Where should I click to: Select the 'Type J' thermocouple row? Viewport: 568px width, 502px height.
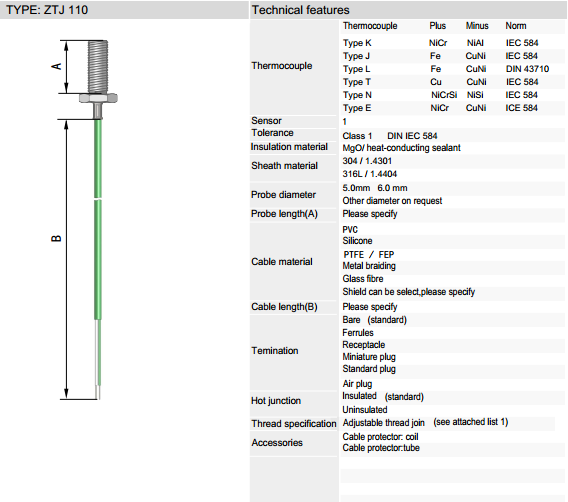pyautogui.click(x=452, y=56)
